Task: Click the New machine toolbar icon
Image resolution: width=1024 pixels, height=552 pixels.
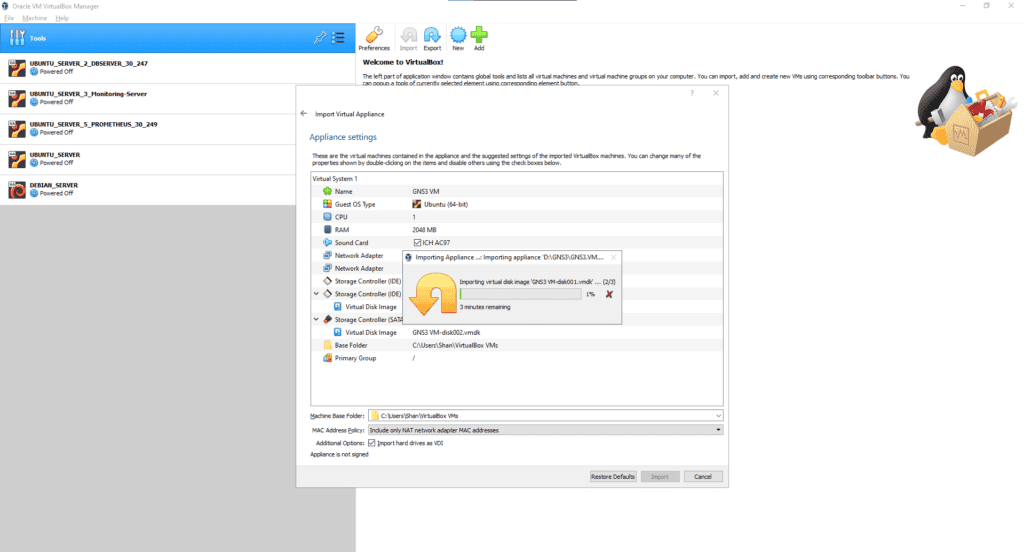Action: point(458,39)
